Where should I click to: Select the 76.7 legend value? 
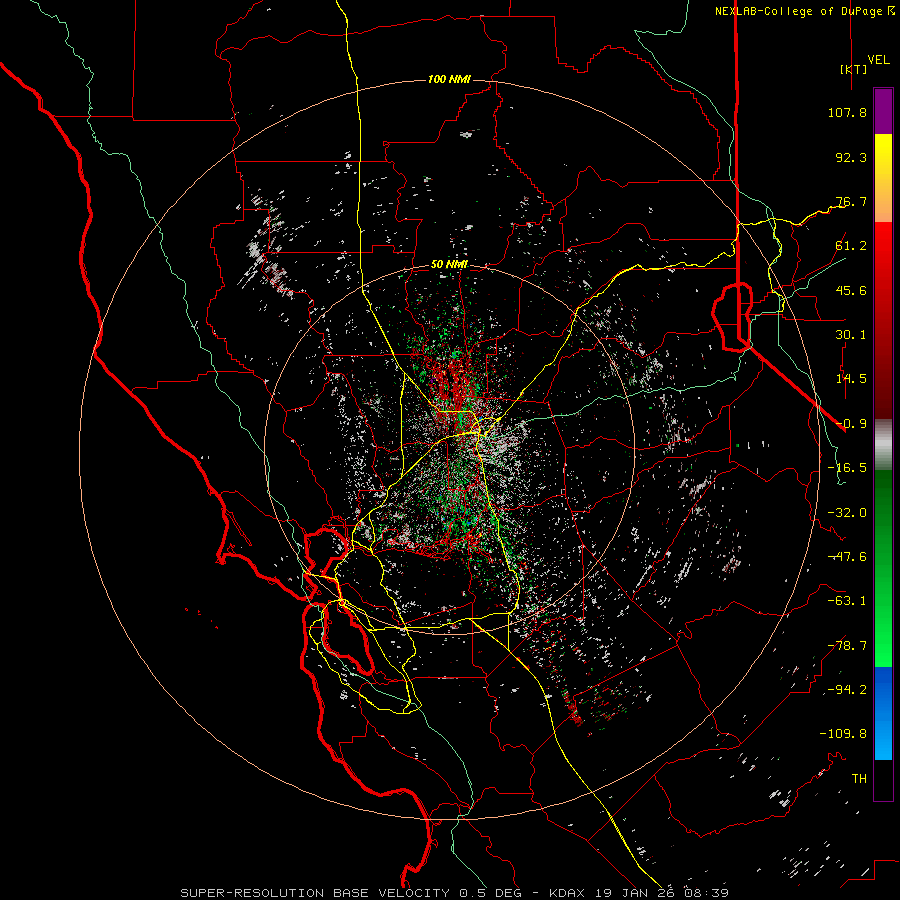click(851, 201)
